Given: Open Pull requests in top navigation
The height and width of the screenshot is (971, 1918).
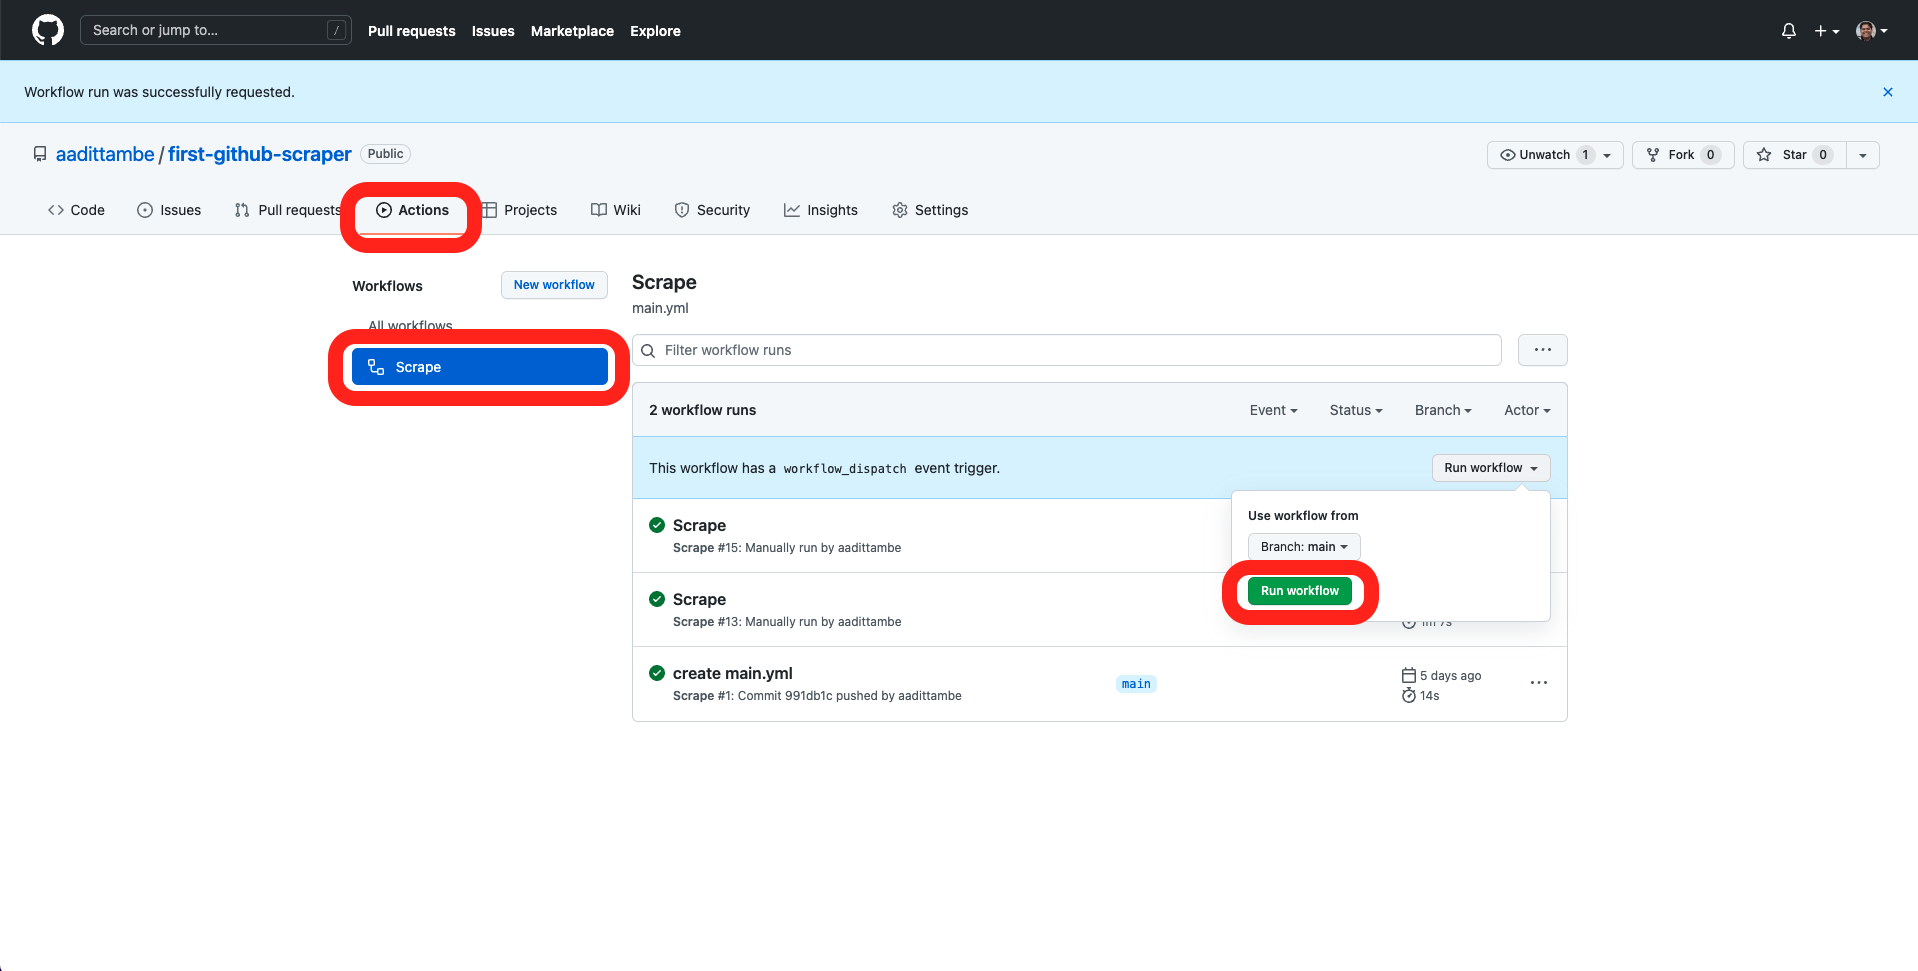Looking at the screenshot, I should point(411,31).
